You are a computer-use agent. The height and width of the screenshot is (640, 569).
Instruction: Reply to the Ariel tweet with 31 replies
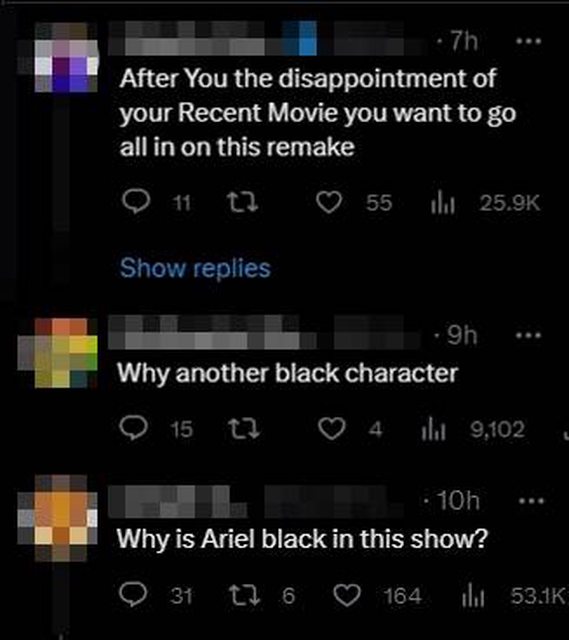point(133,595)
